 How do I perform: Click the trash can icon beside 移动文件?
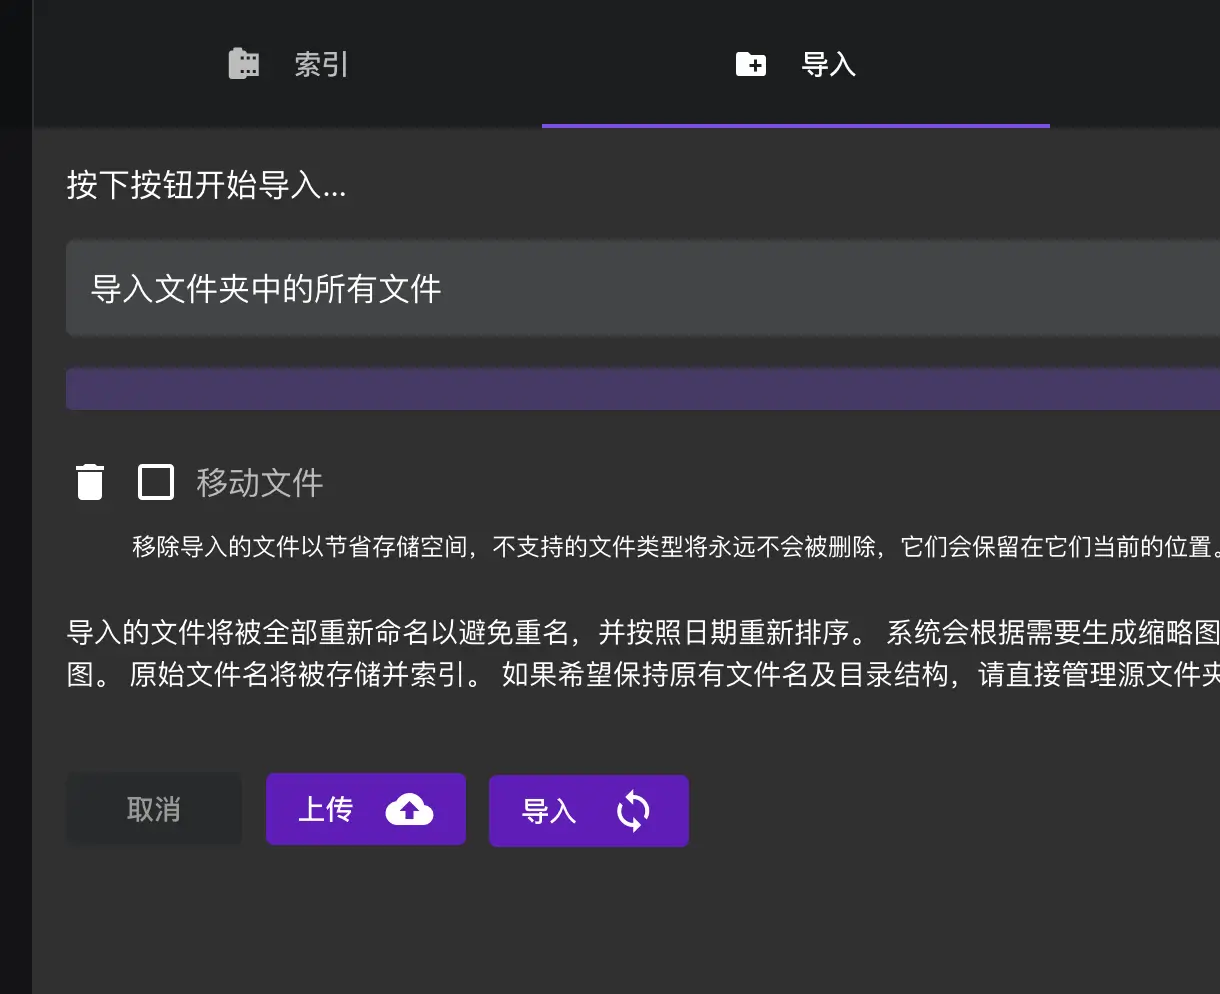(90, 482)
